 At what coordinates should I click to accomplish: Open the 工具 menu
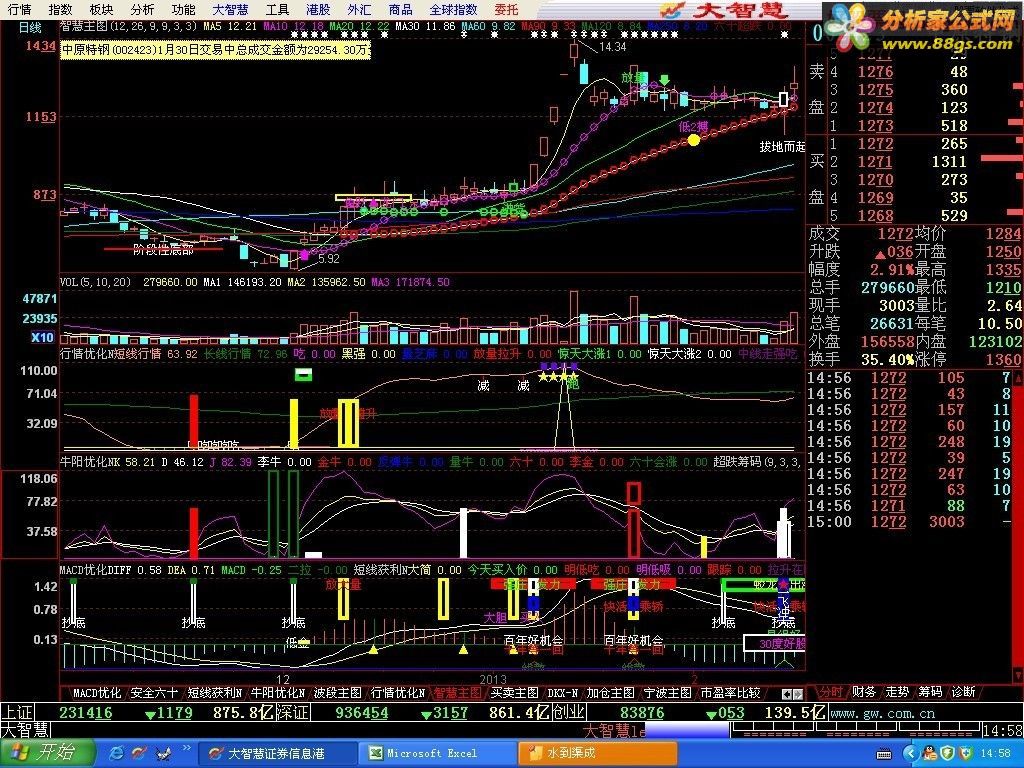[277, 9]
